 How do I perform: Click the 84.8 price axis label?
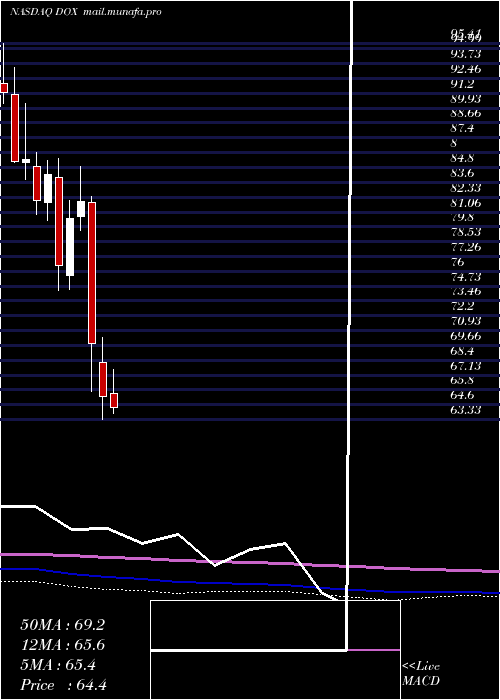tap(462, 158)
